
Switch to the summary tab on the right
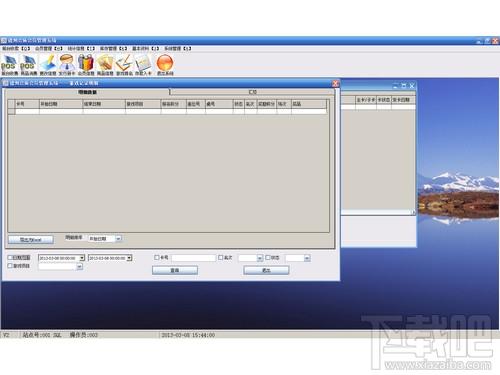pos(252,92)
